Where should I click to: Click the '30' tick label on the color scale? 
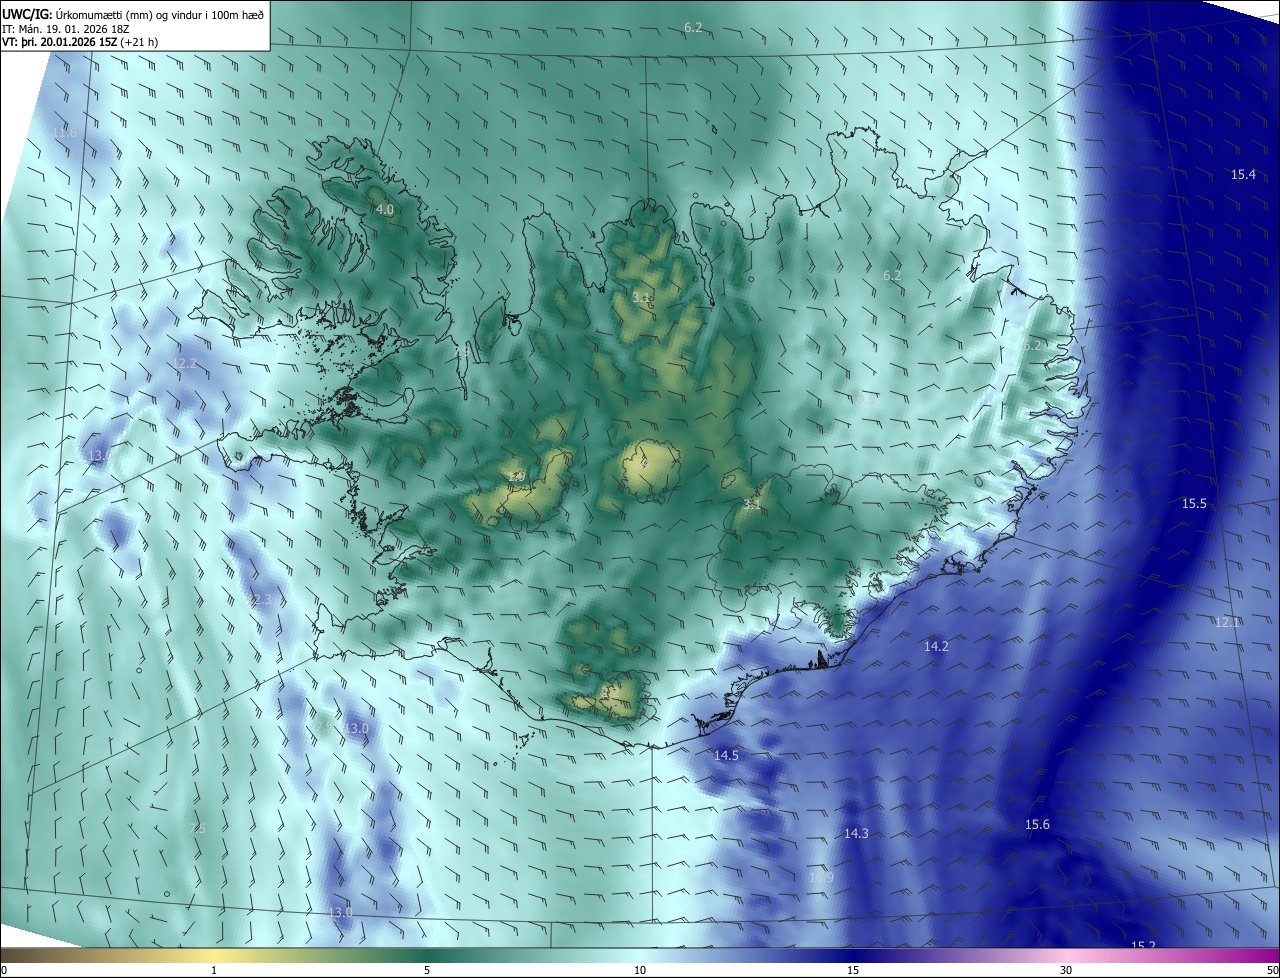click(x=1066, y=970)
